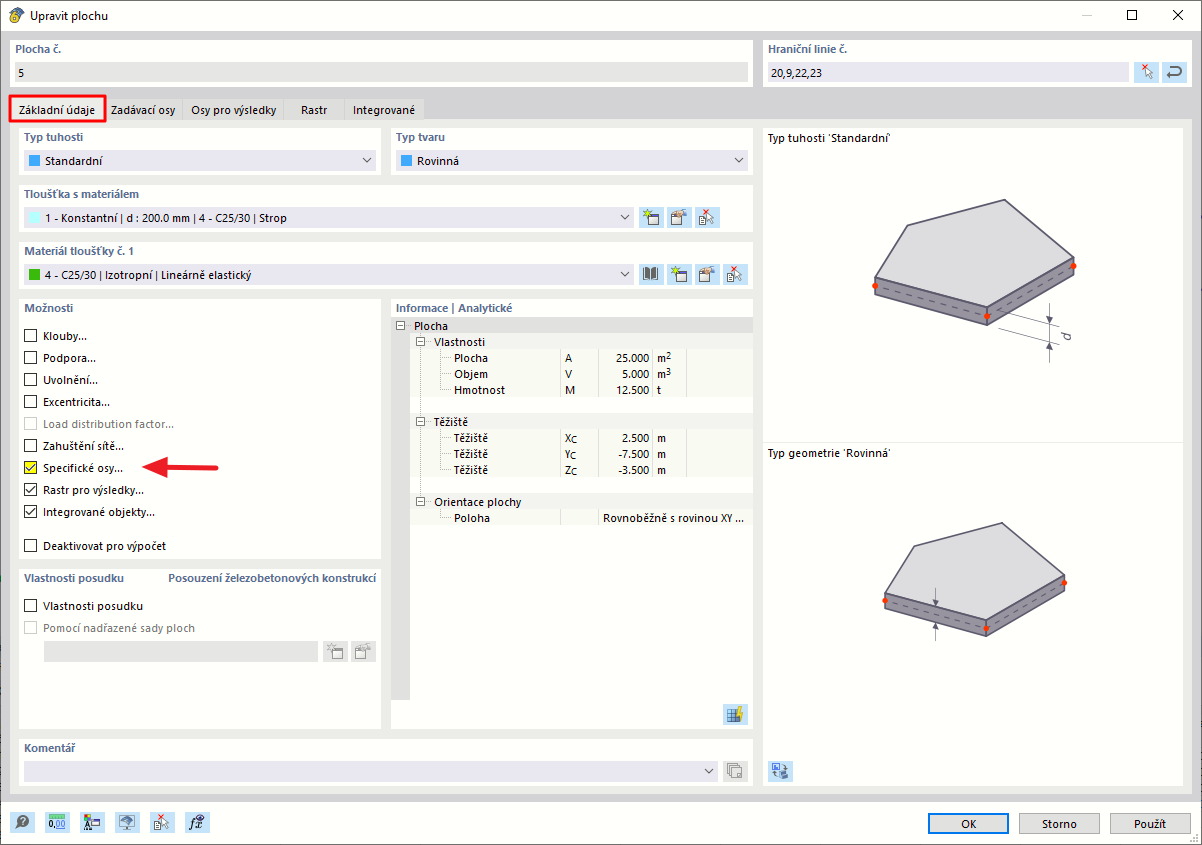Screen dimensions: 1202x845
Task: Click the monitor view icon in bottom toolbar
Action: (x=128, y=822)
